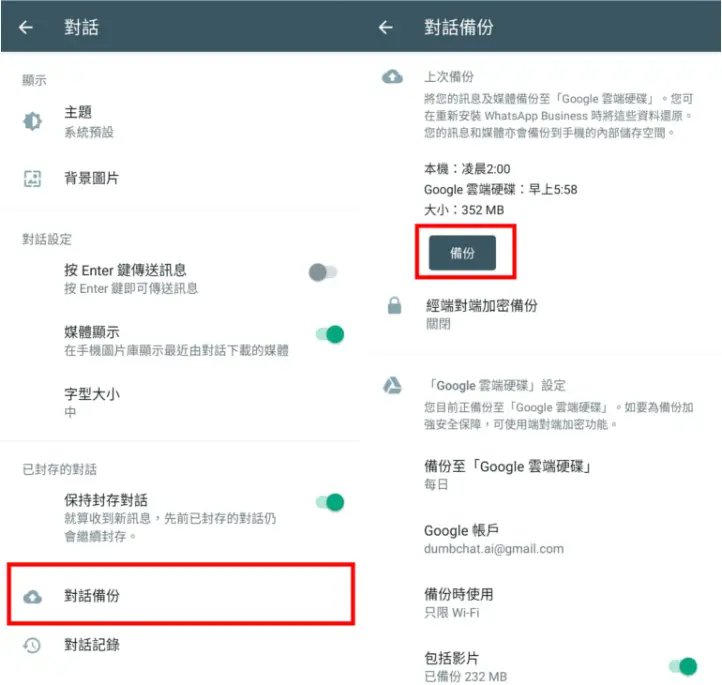
Task: Tap the 每日 backup frequency value
Action: [x=436, y=484]
